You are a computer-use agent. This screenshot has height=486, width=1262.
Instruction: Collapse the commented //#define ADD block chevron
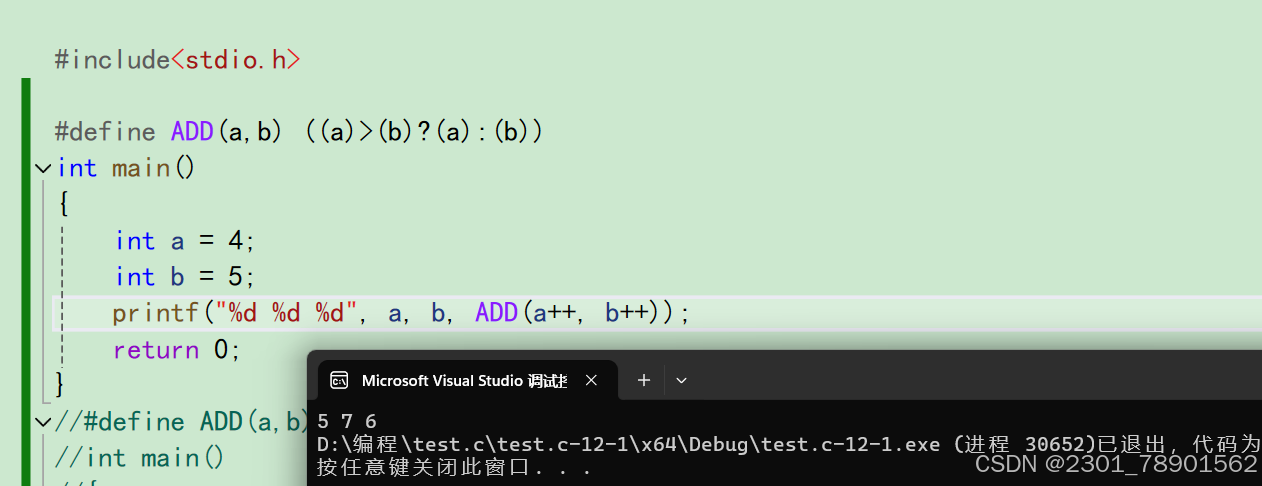43,422
